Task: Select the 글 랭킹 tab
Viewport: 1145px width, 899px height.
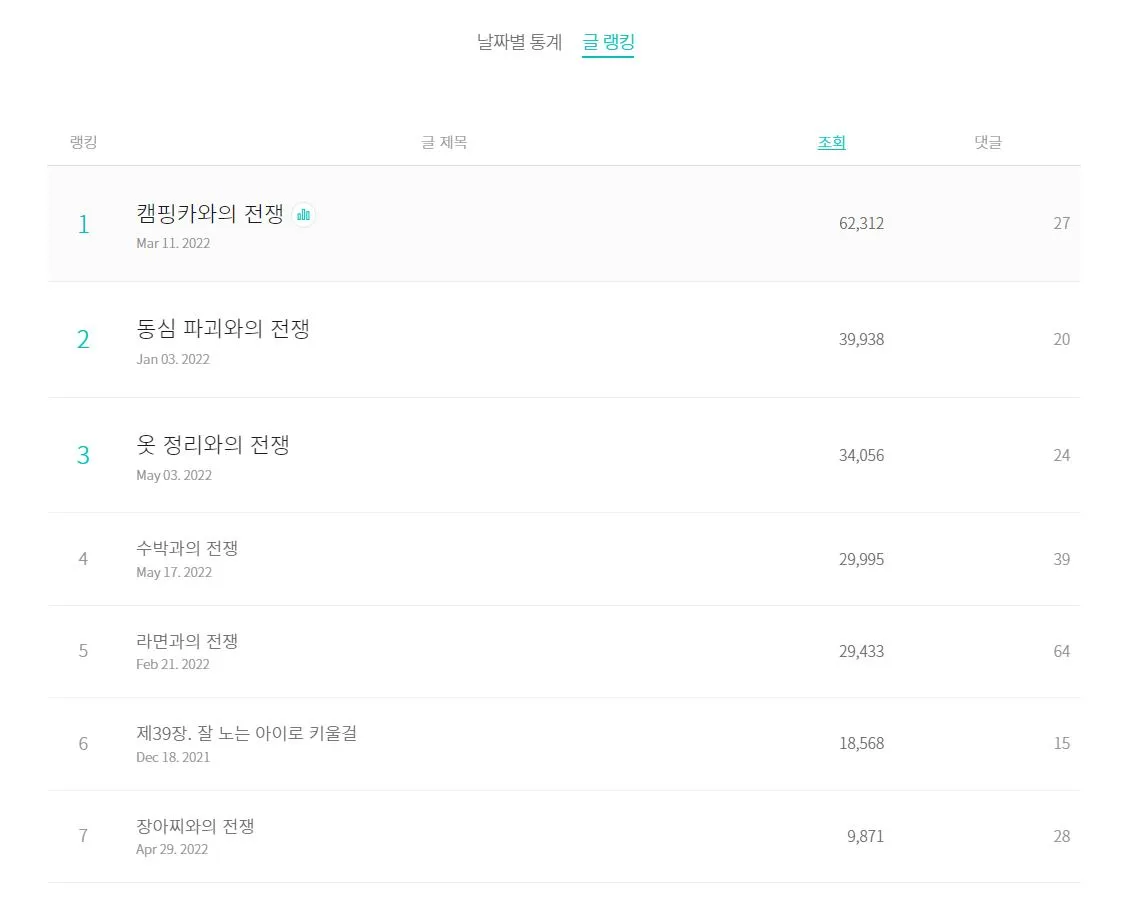Action: click(x=608, y=42)
